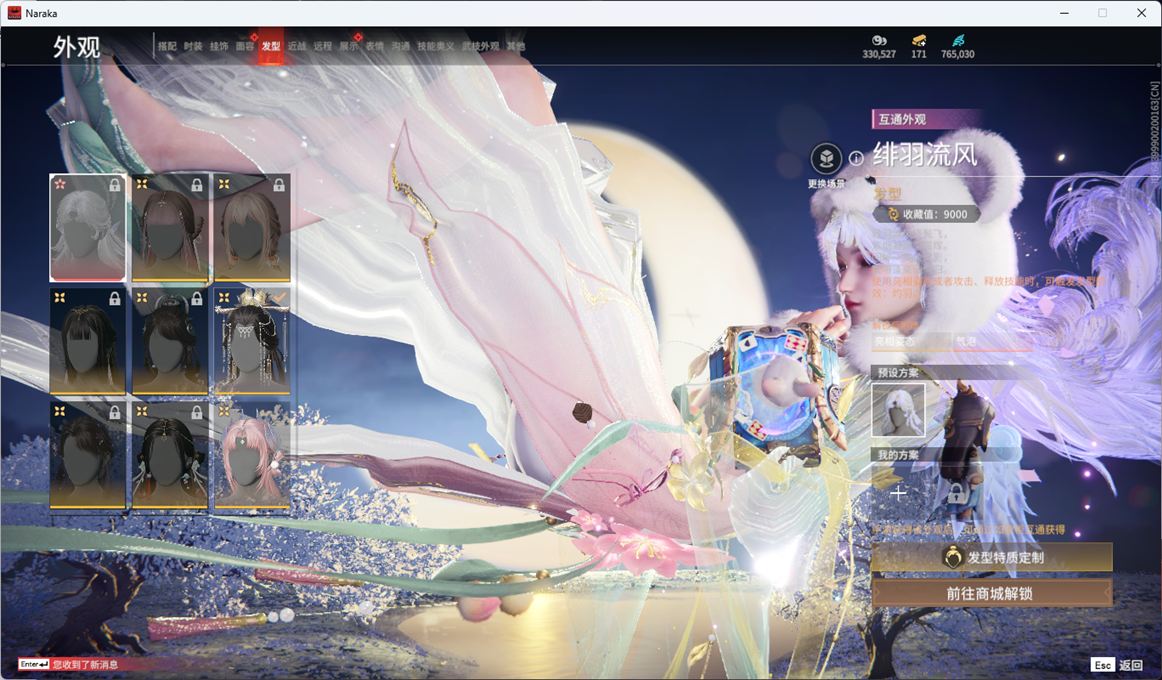Screen dimensions: 1162x680
Task: Add a new scheme with the plus icon
Action: pos(897,493)
